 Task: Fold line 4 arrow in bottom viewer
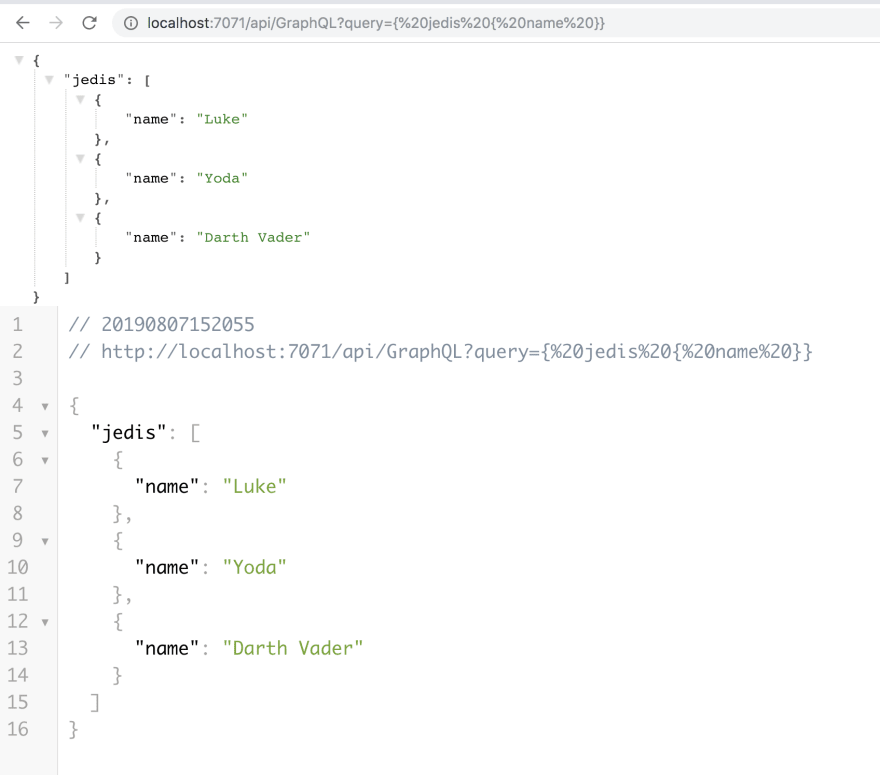[45, 406]
